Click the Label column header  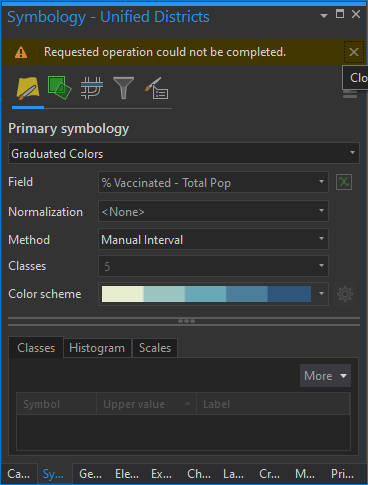coord(273,404)
